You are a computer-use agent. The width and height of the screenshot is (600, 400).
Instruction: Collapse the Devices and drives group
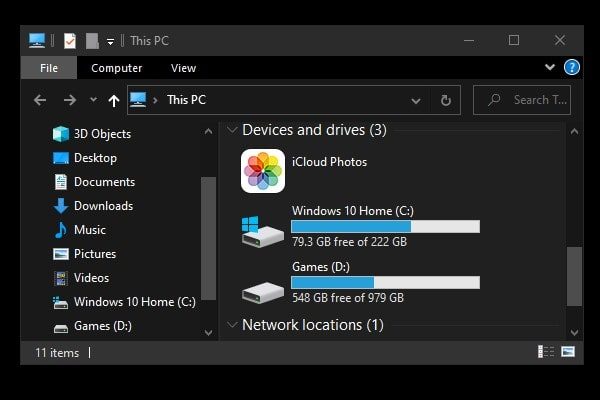pos(232,130)
